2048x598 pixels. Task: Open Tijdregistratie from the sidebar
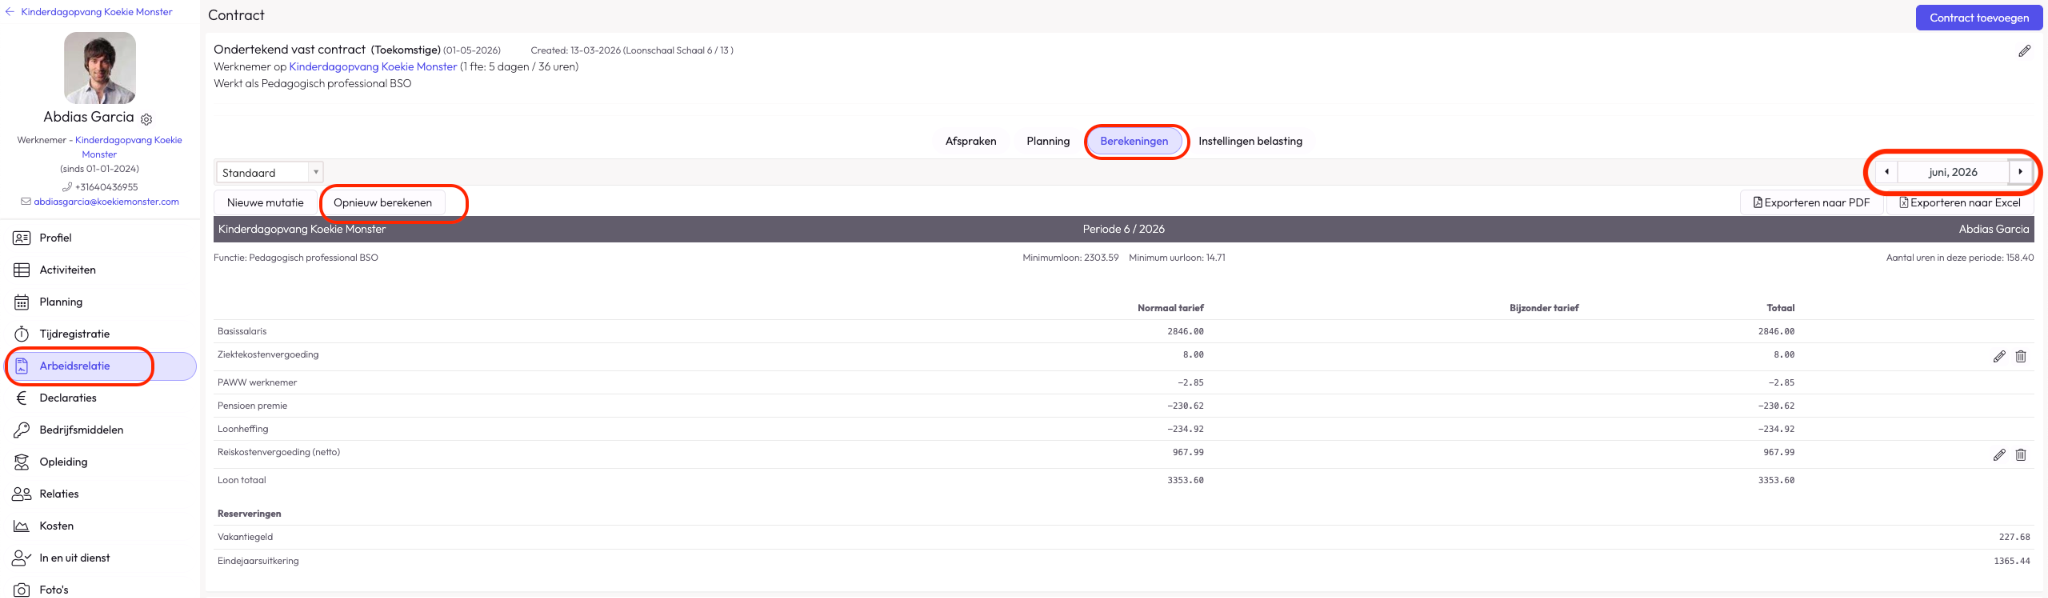[x=74, y=334]
